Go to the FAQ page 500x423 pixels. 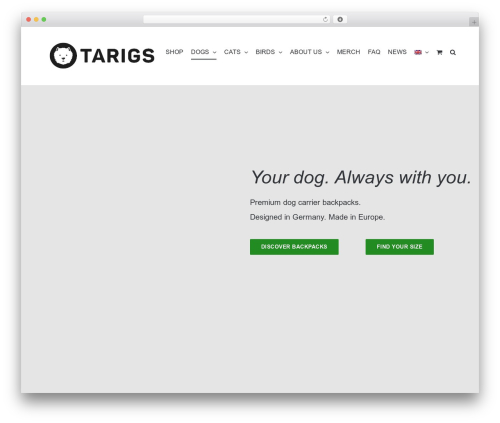tap(374, 52)
